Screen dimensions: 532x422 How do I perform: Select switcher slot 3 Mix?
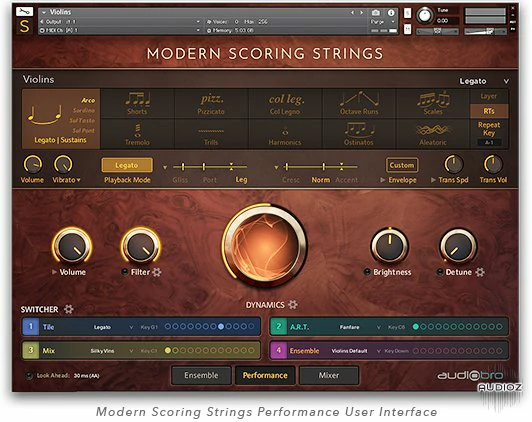[x=31, y=350]
